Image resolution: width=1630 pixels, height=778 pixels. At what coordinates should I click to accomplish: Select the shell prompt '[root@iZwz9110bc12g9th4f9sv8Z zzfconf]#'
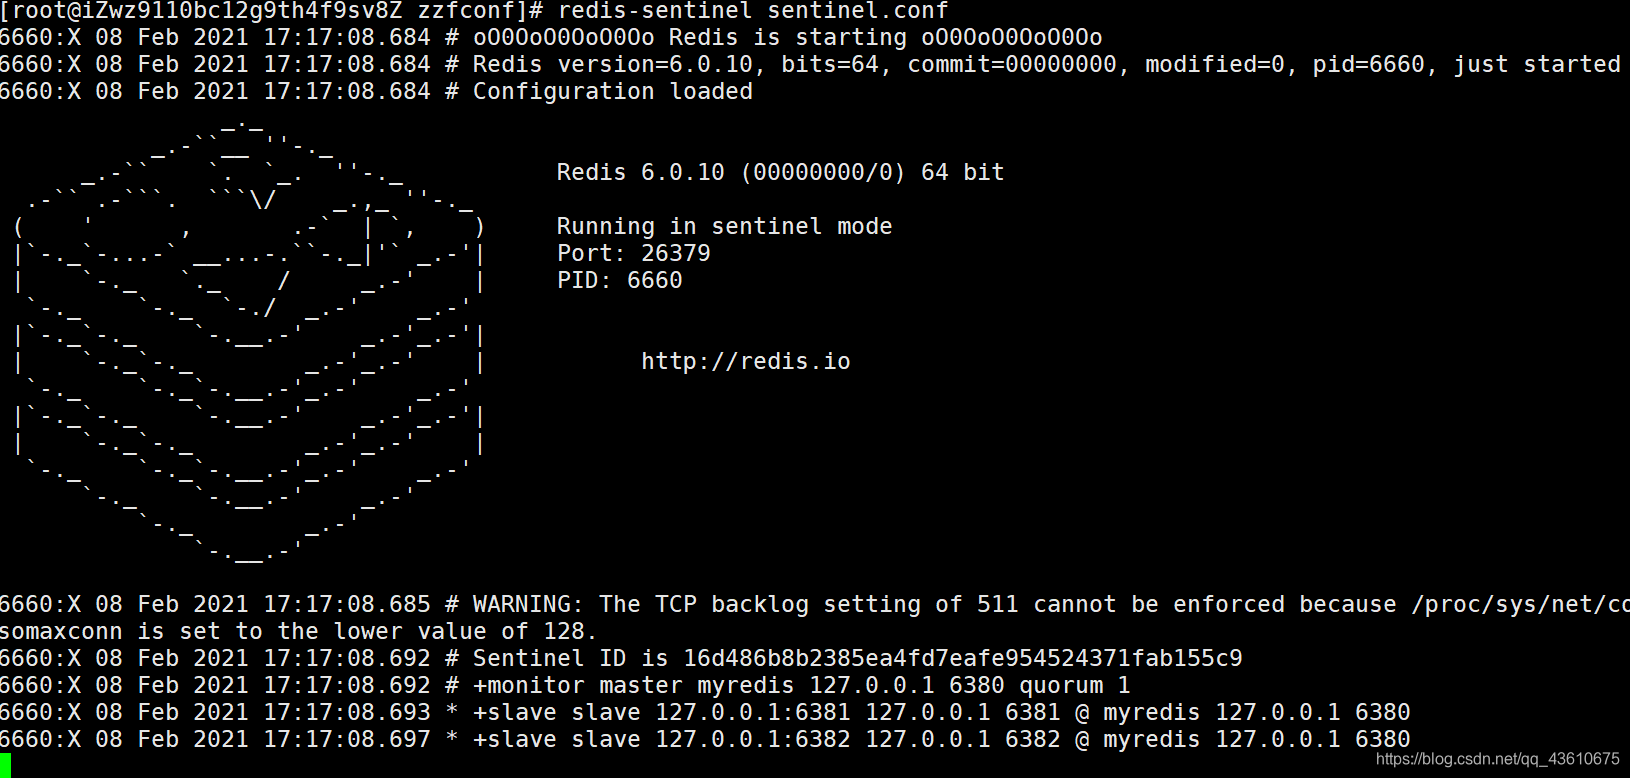[x=272, y=11]
